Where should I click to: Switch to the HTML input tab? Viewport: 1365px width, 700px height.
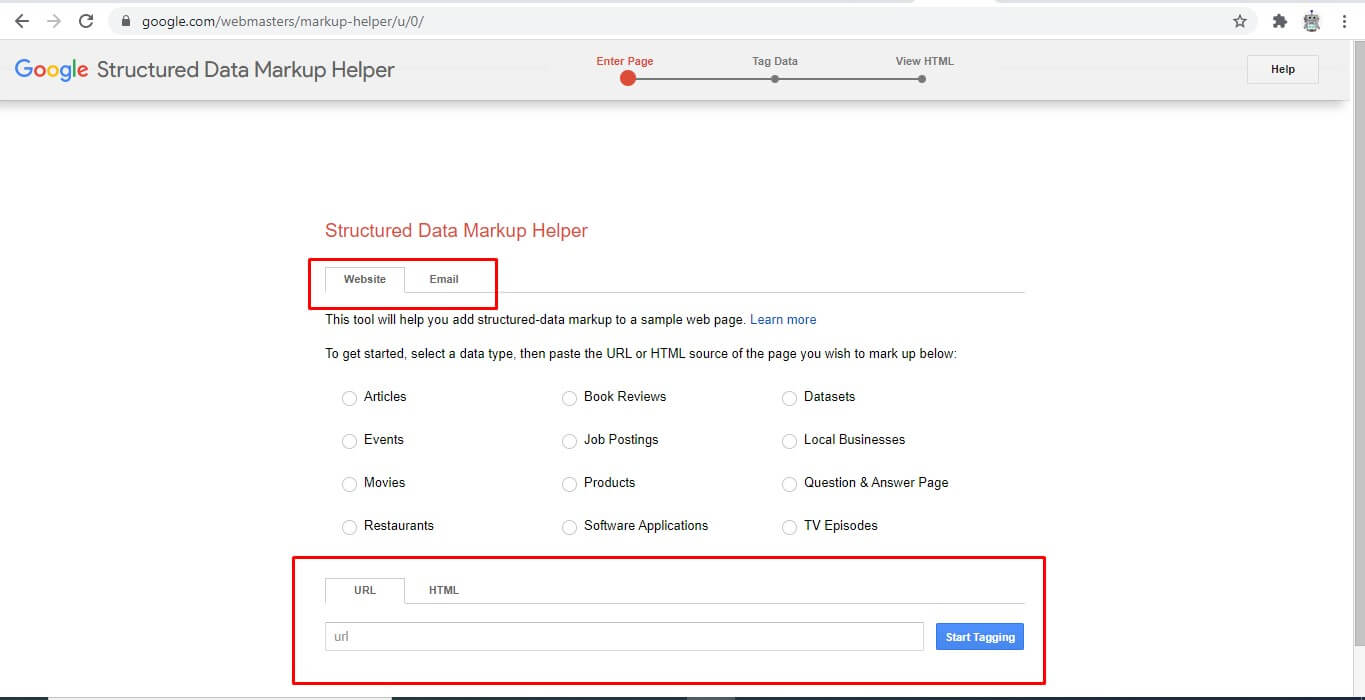point(443,590)
